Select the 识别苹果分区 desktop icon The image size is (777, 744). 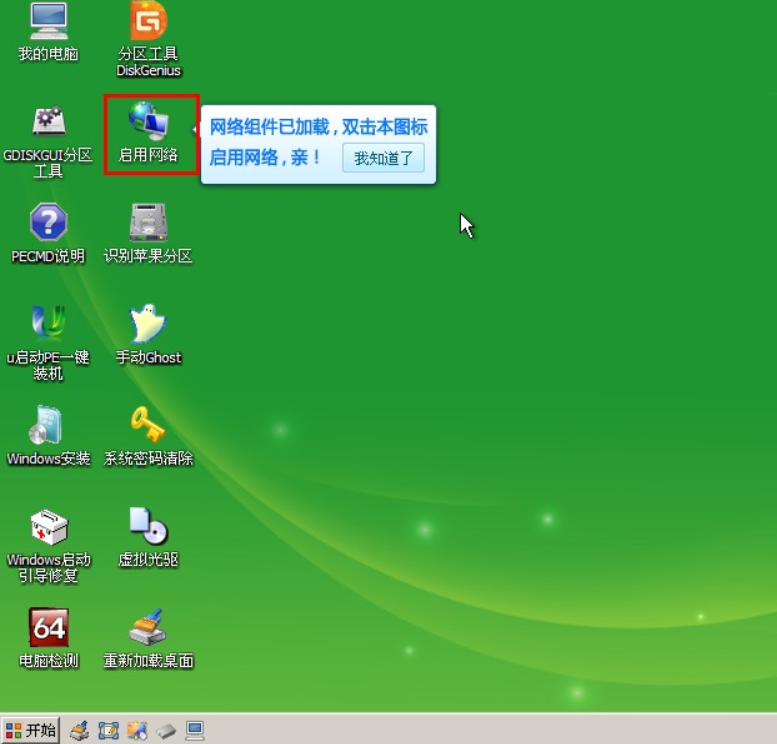pos(149,223)
